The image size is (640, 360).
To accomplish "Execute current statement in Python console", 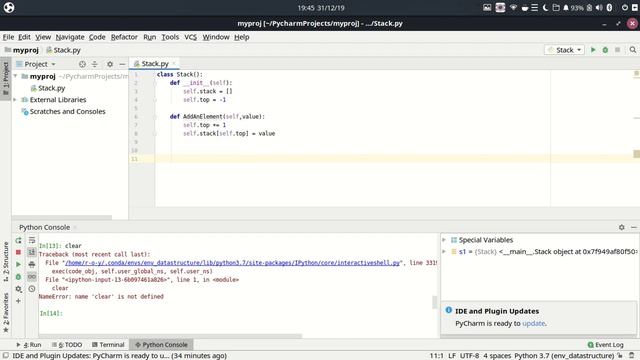I will pyautogui.click(x=18, y=264).
